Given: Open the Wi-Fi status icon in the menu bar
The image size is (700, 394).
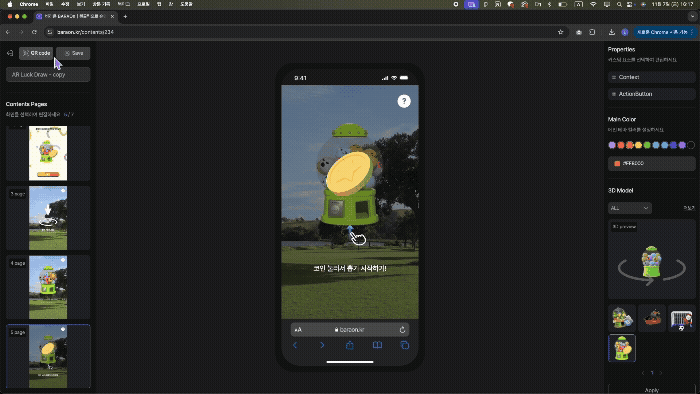Looking at the screenshot, I should pyautogui.click(x=593, y=4).
